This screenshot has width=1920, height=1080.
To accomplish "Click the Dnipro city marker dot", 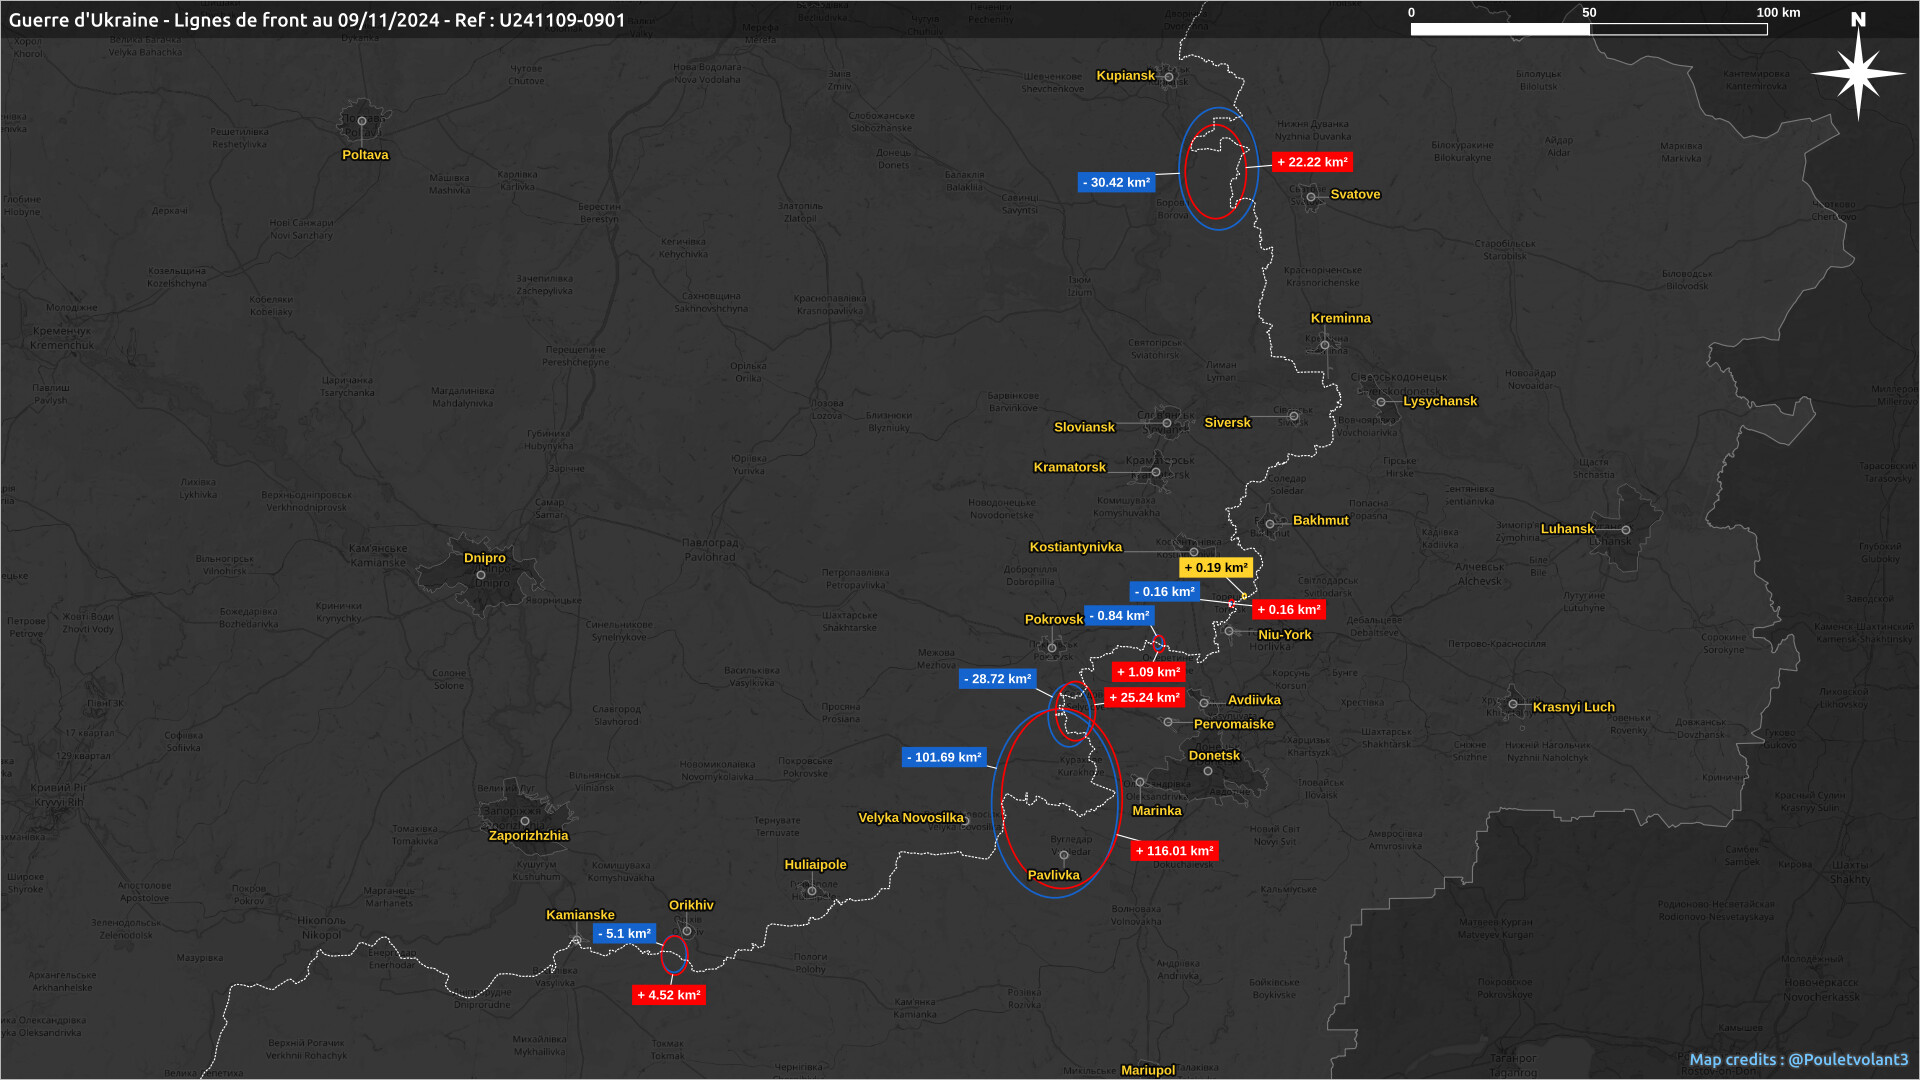I will click(481, 575).
